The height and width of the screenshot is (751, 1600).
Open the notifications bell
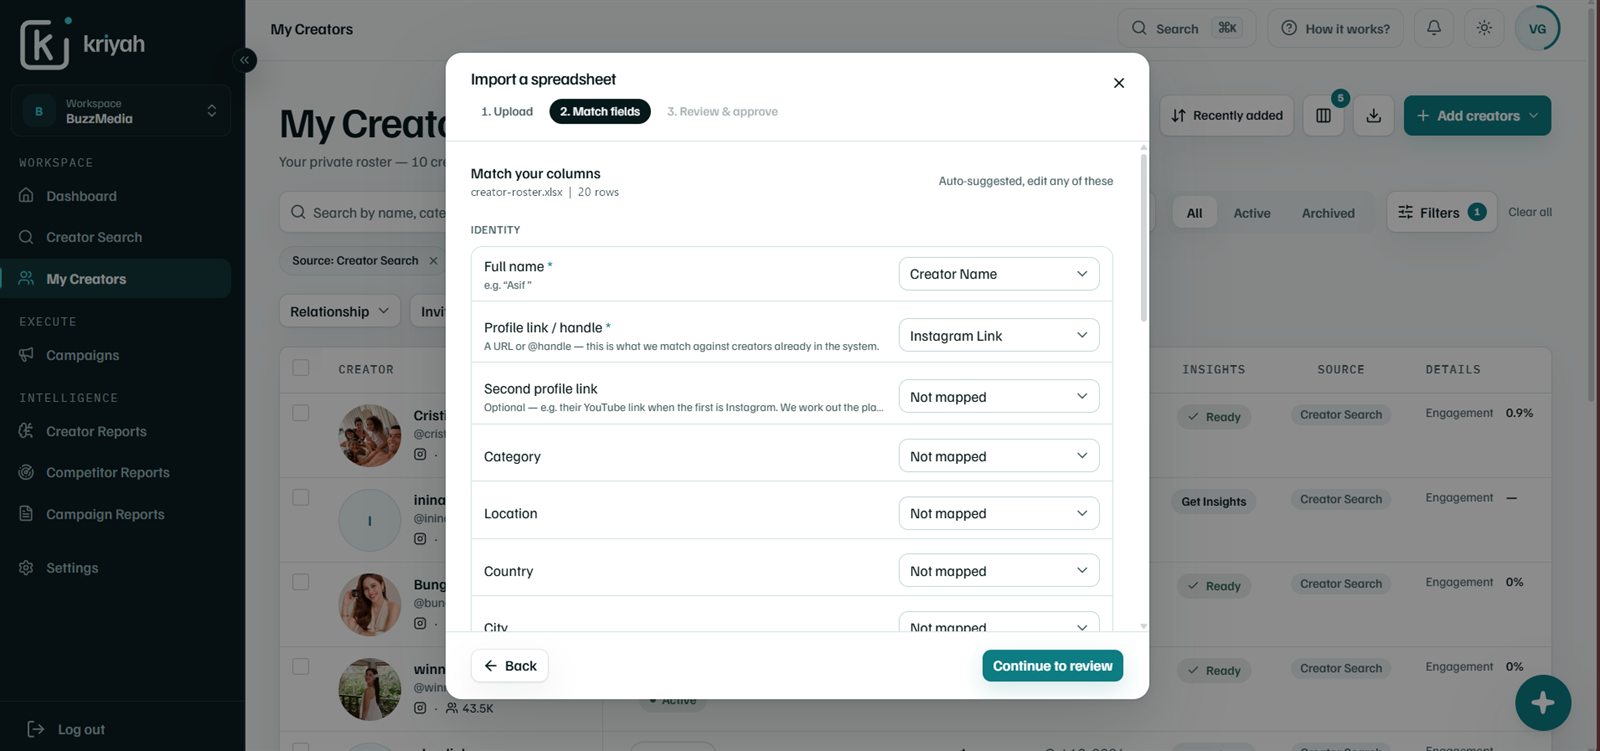(x=1434, y=28)
